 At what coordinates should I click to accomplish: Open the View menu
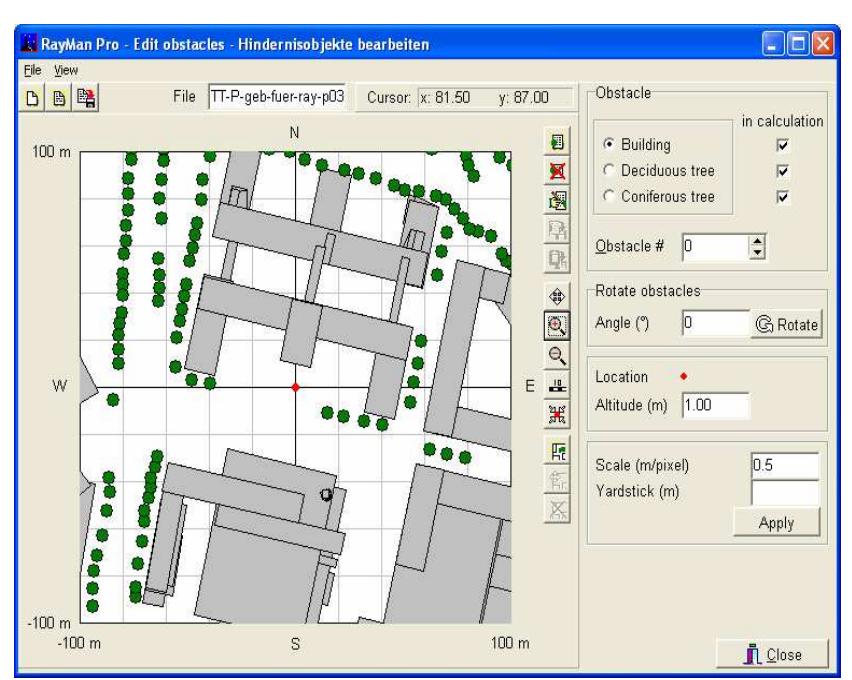[x=66, y=70]
